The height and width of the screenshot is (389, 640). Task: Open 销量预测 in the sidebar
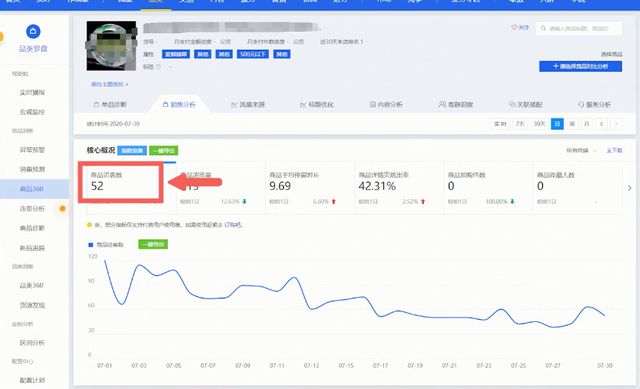(x=32, y=169)
